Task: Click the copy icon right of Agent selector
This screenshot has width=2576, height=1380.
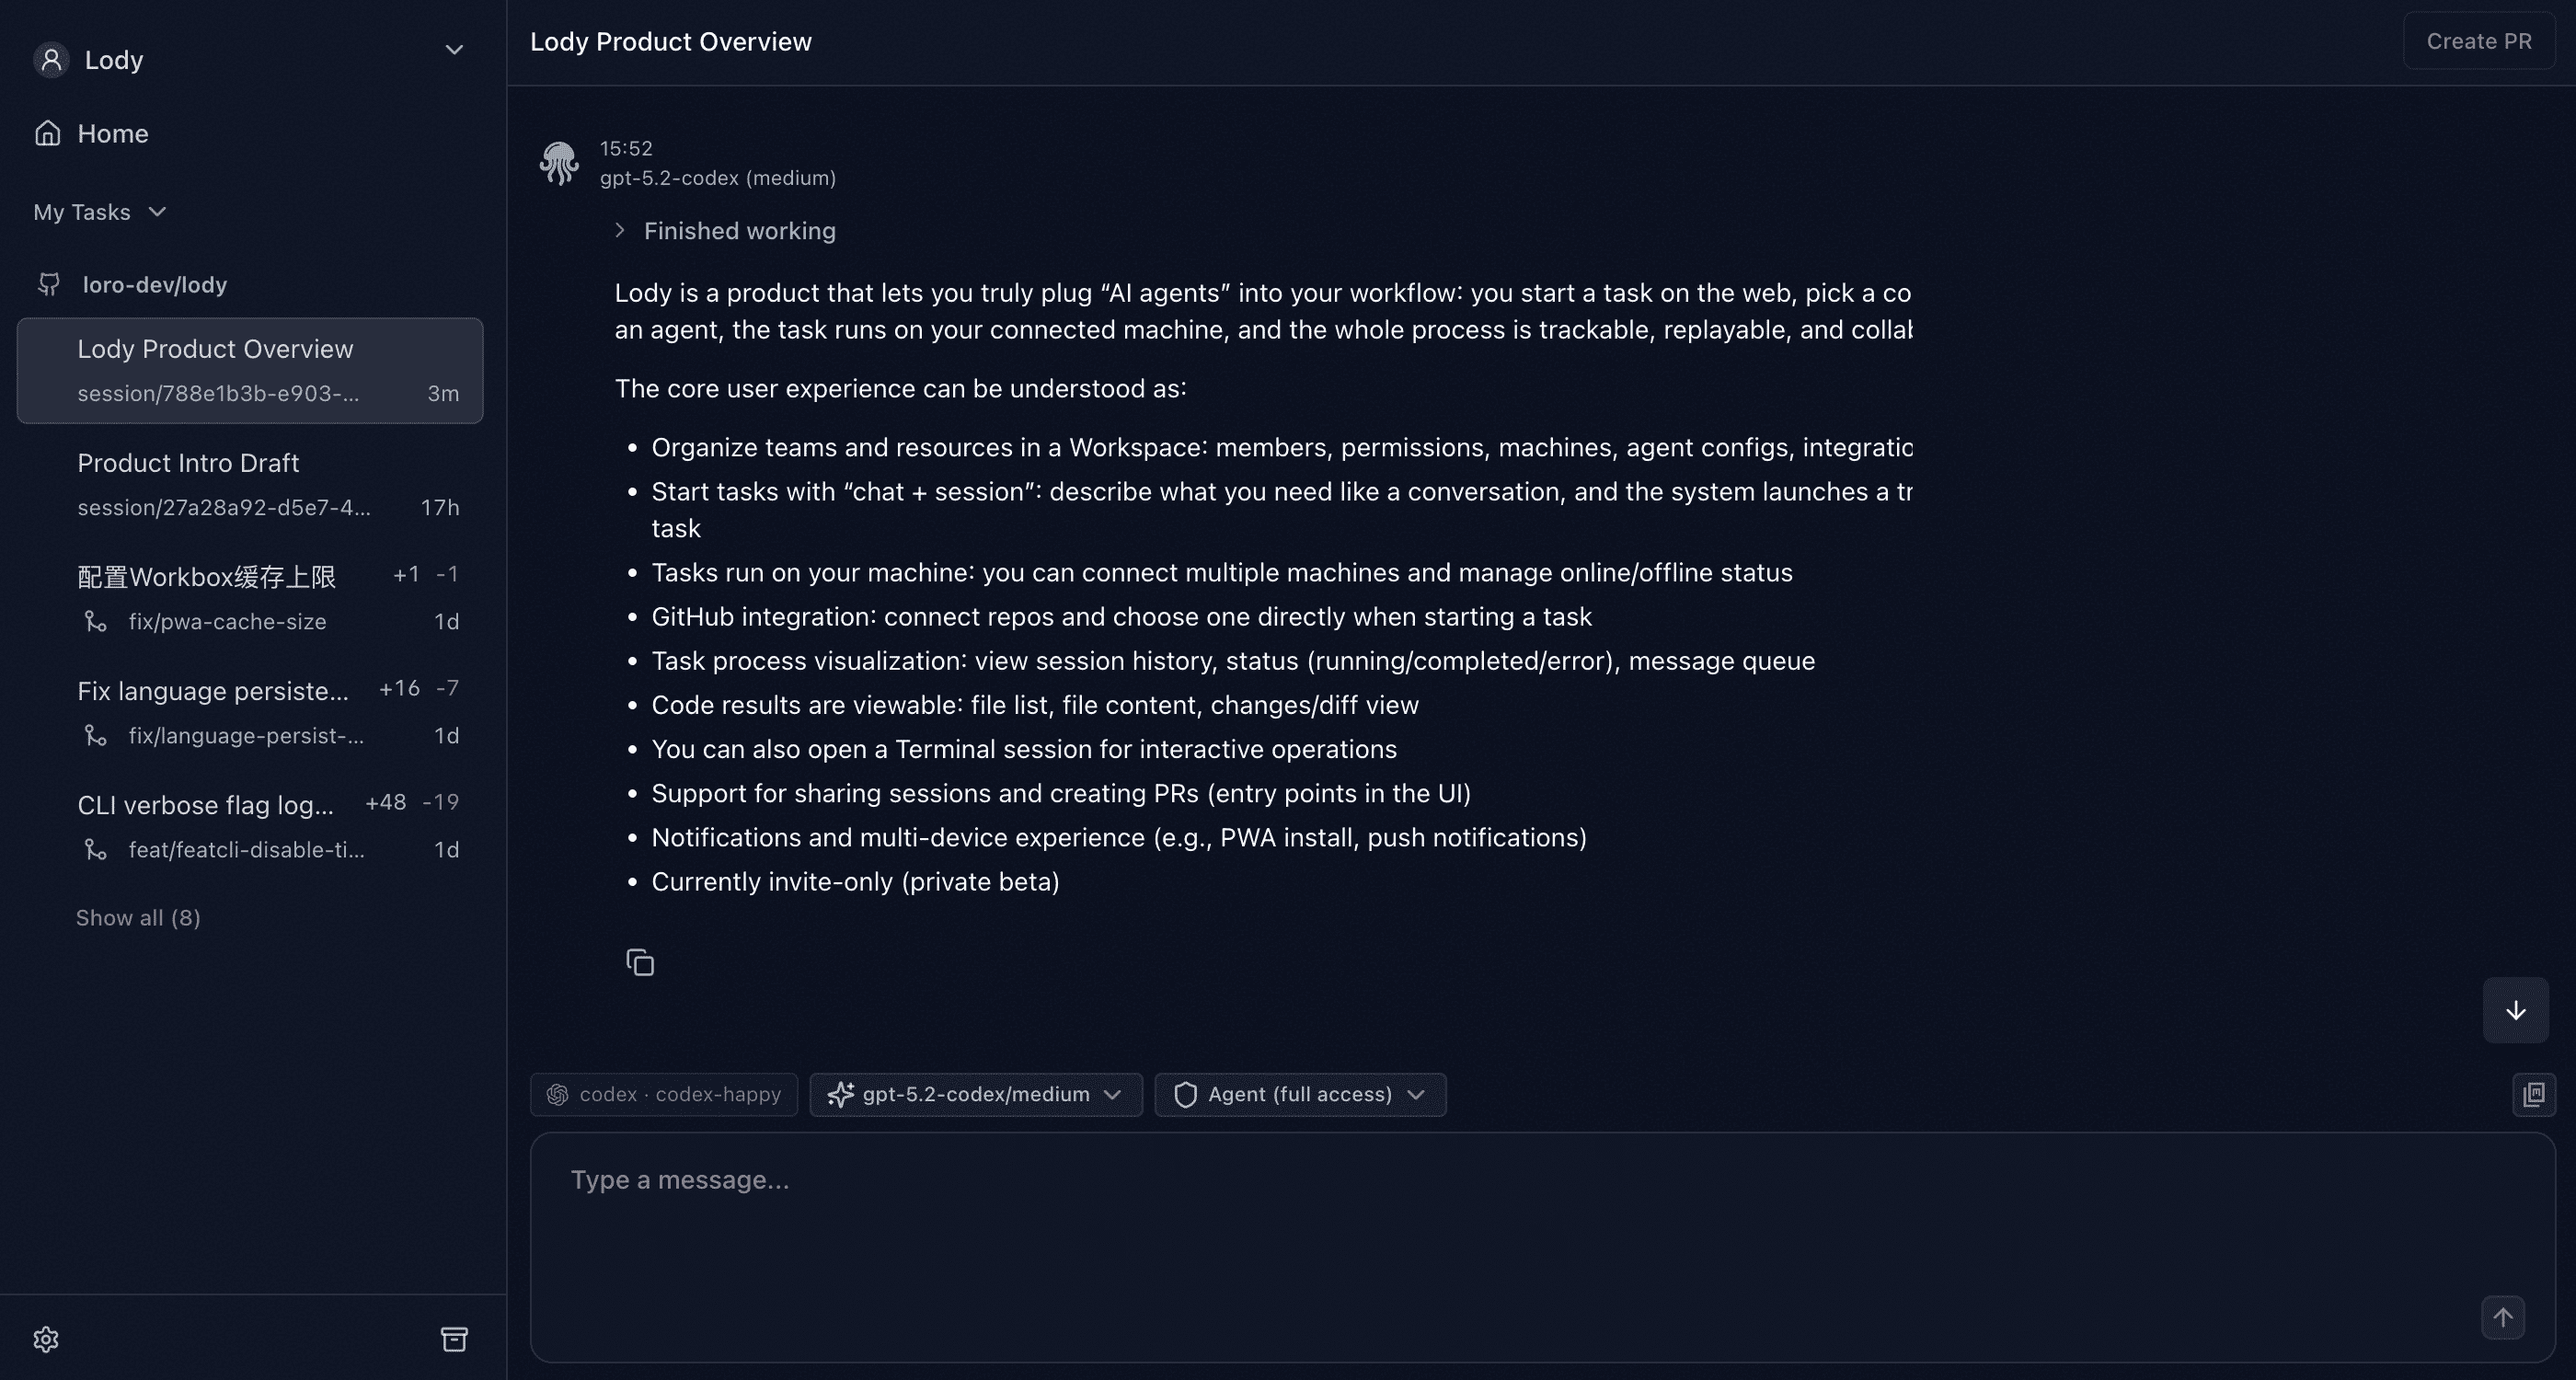Action: point(2533,1094)
